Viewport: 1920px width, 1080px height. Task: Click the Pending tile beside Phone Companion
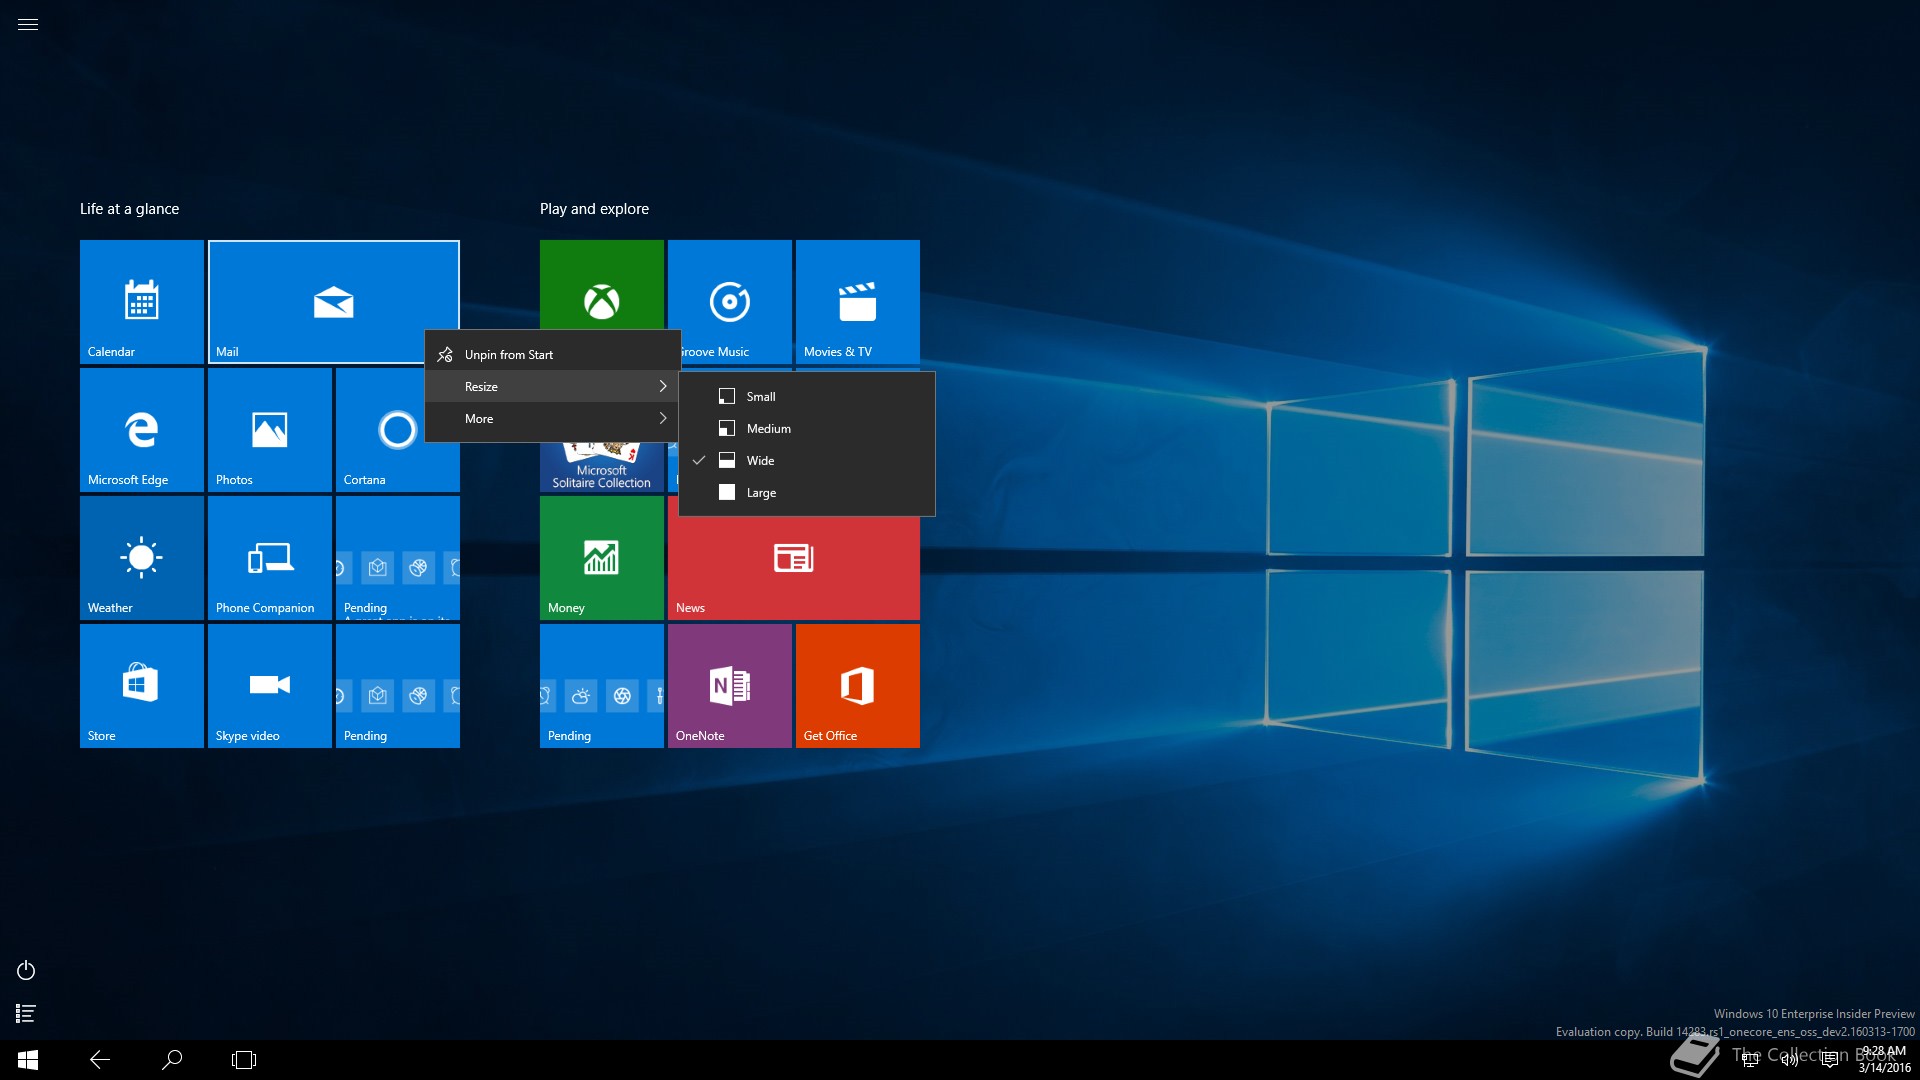pos(398,558)
